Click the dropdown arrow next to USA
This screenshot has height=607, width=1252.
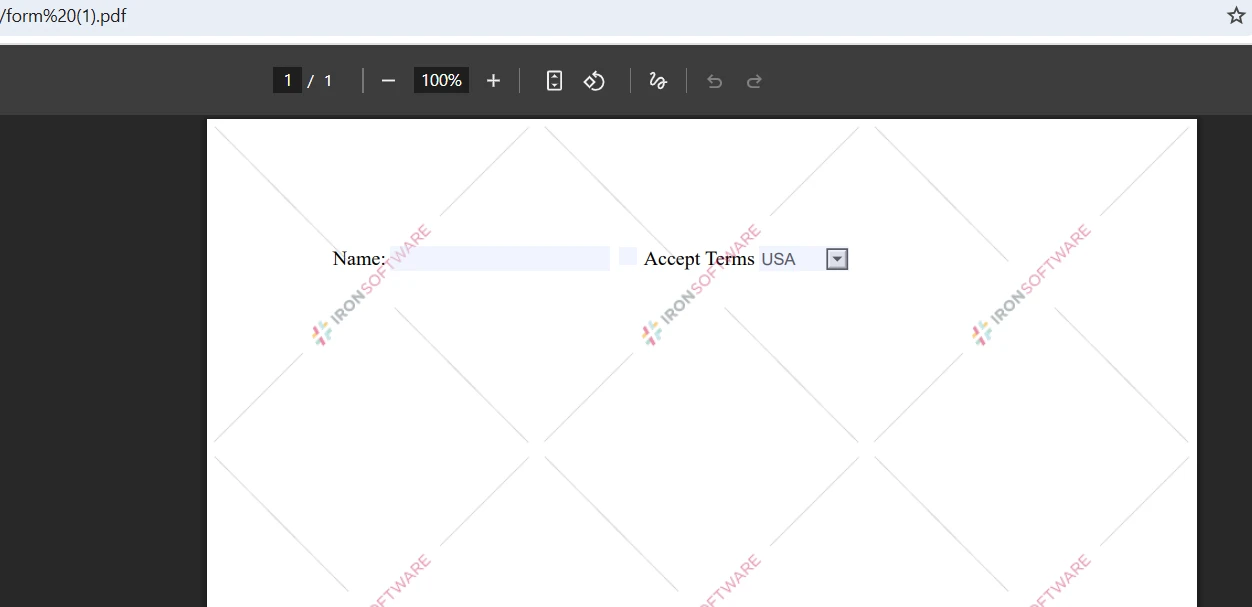coord(836,258)
